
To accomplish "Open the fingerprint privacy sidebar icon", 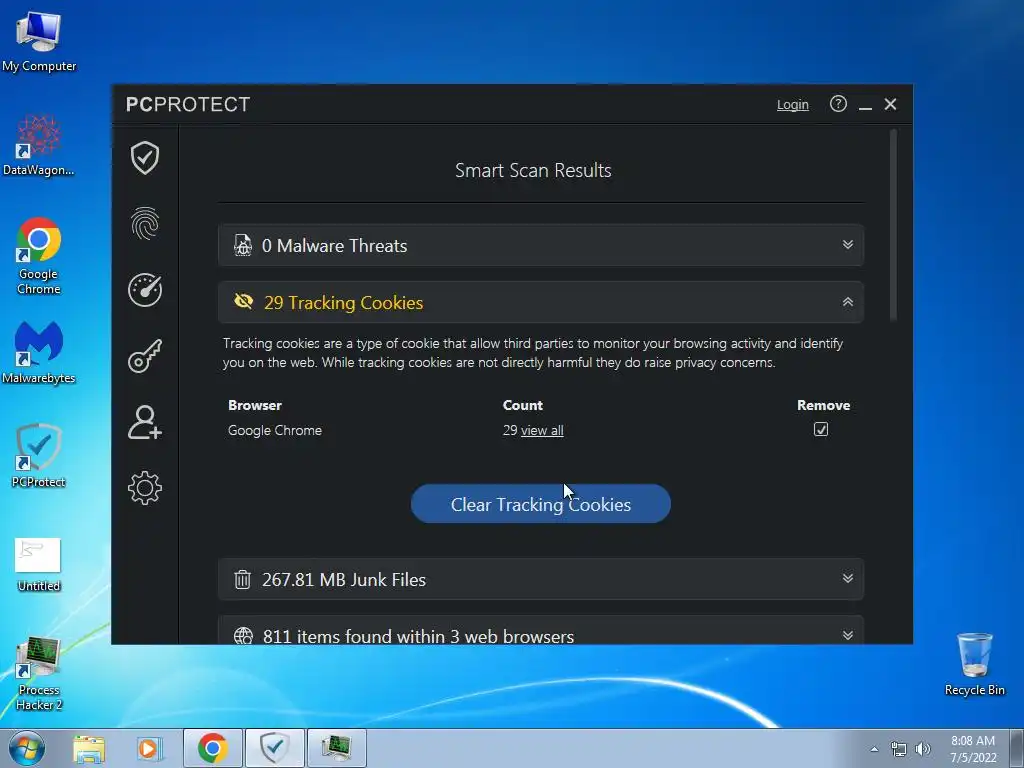I will [144, 223].
